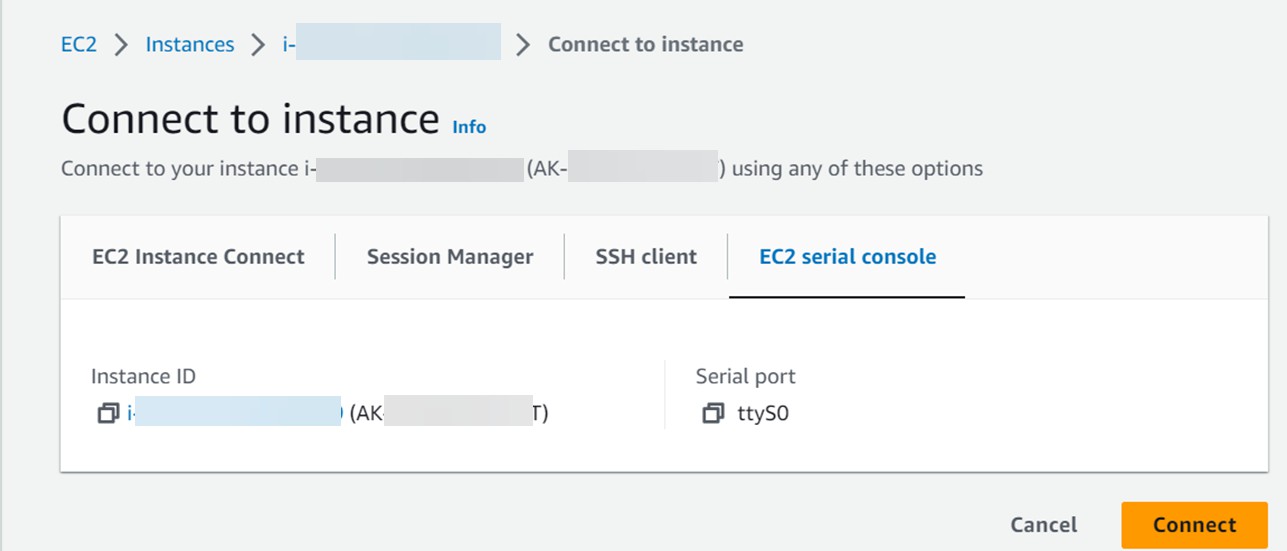
Task: Copy the Instance ID with copy icon
Action: pos(108,413)
